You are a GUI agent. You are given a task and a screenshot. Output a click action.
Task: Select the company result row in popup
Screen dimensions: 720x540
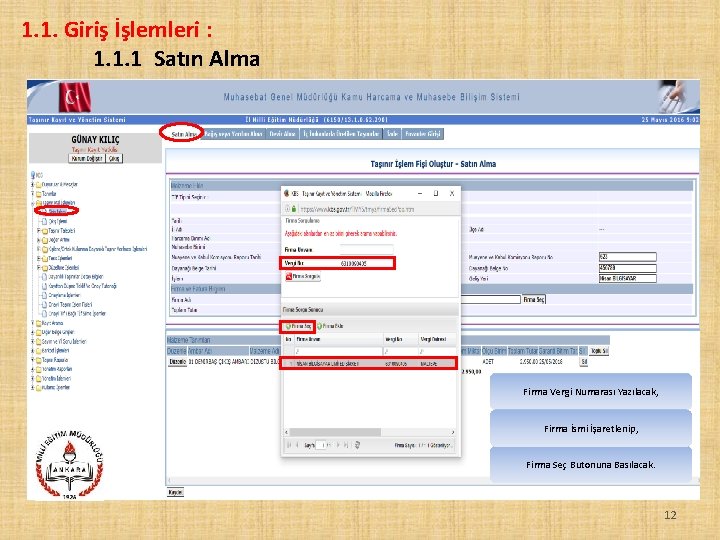point(369,363)
